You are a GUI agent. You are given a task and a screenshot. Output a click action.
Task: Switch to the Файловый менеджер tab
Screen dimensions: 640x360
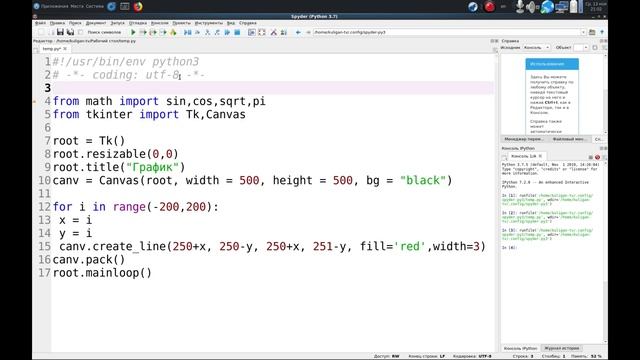click(569, 139)
